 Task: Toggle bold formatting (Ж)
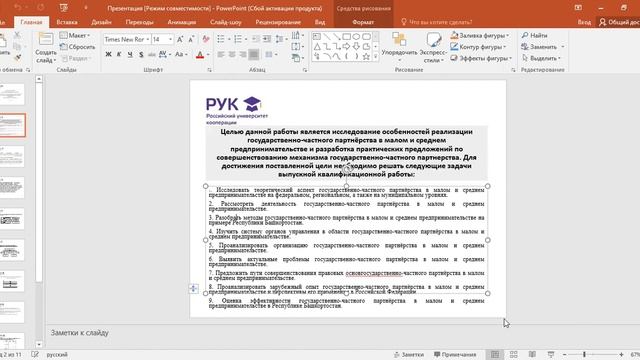click(108, 54)
